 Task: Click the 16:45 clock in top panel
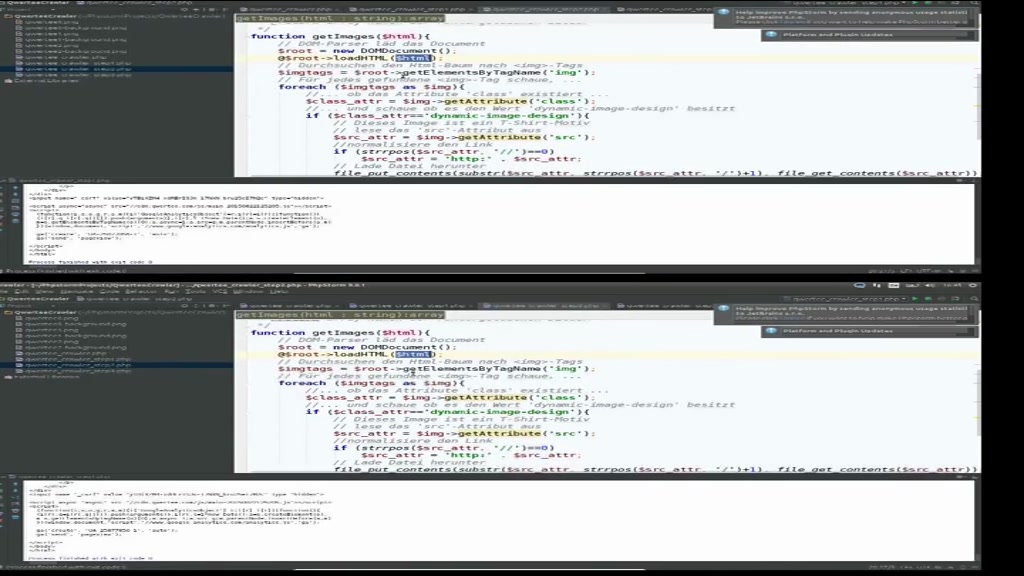(x=953, y=285)
